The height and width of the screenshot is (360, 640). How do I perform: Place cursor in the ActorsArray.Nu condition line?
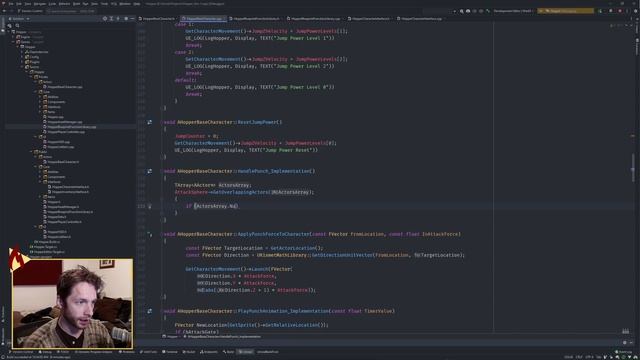click(211, 206)
